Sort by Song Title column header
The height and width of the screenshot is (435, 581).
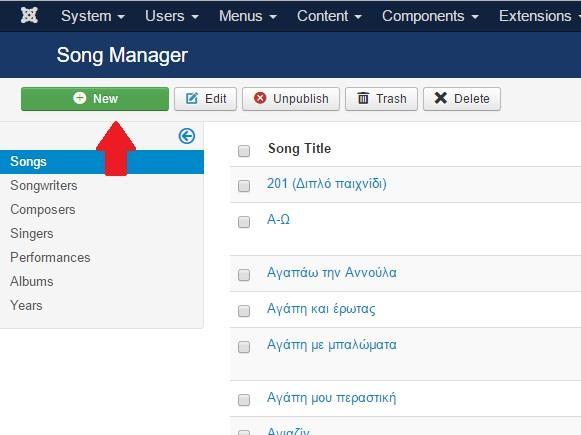click(x=299, y=149)
